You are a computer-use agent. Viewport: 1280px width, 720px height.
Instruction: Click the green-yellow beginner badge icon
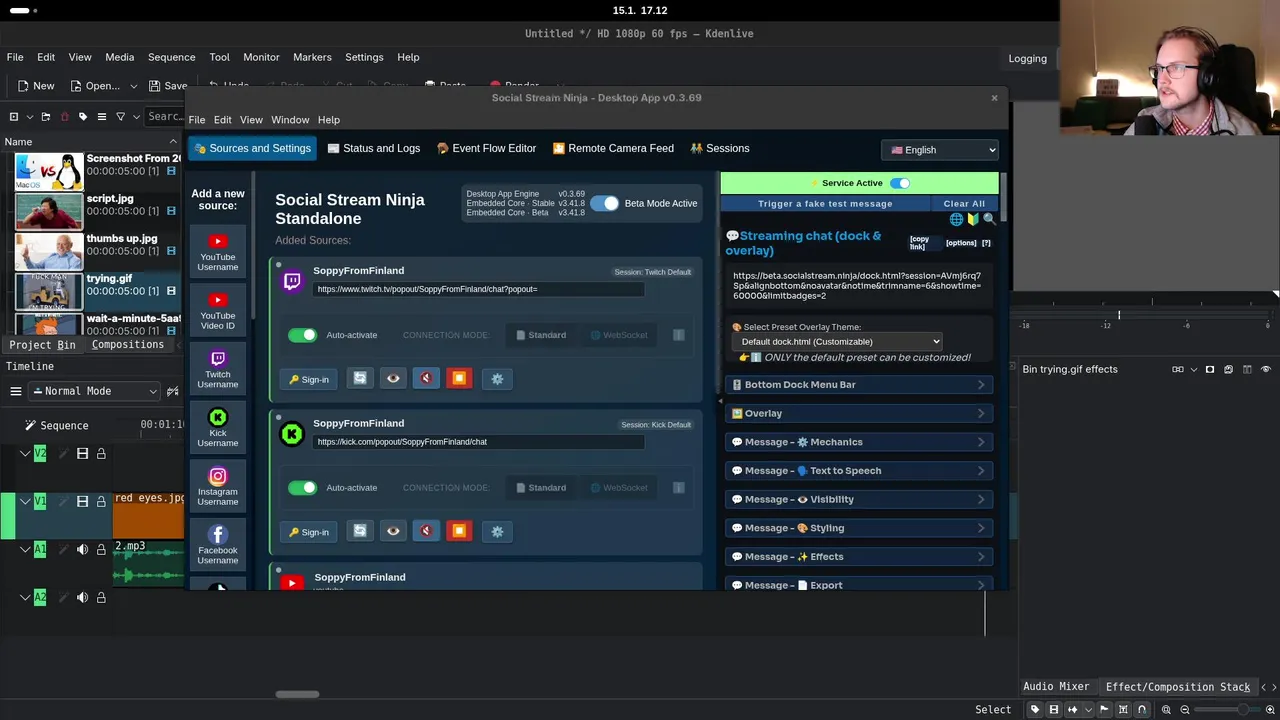coord(973,219)
